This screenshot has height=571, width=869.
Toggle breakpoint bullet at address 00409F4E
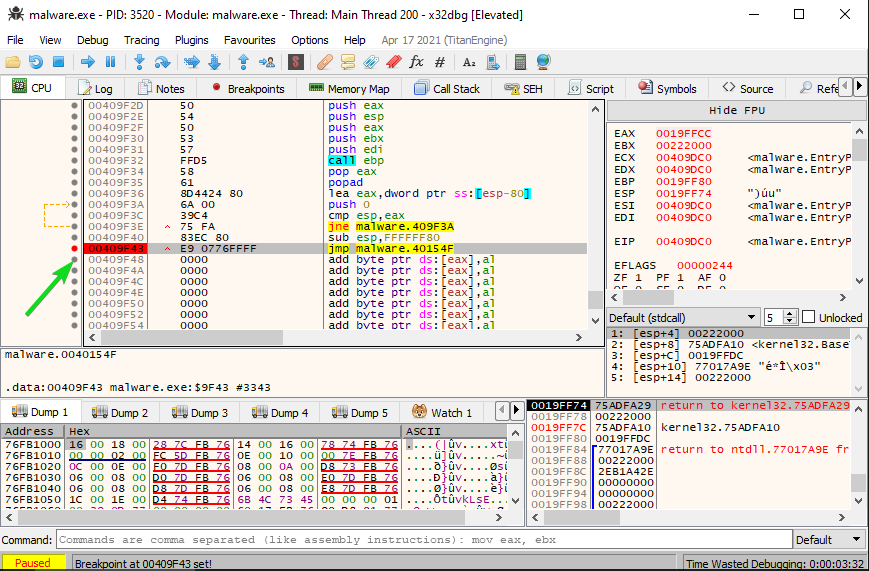tap(74, 292)
